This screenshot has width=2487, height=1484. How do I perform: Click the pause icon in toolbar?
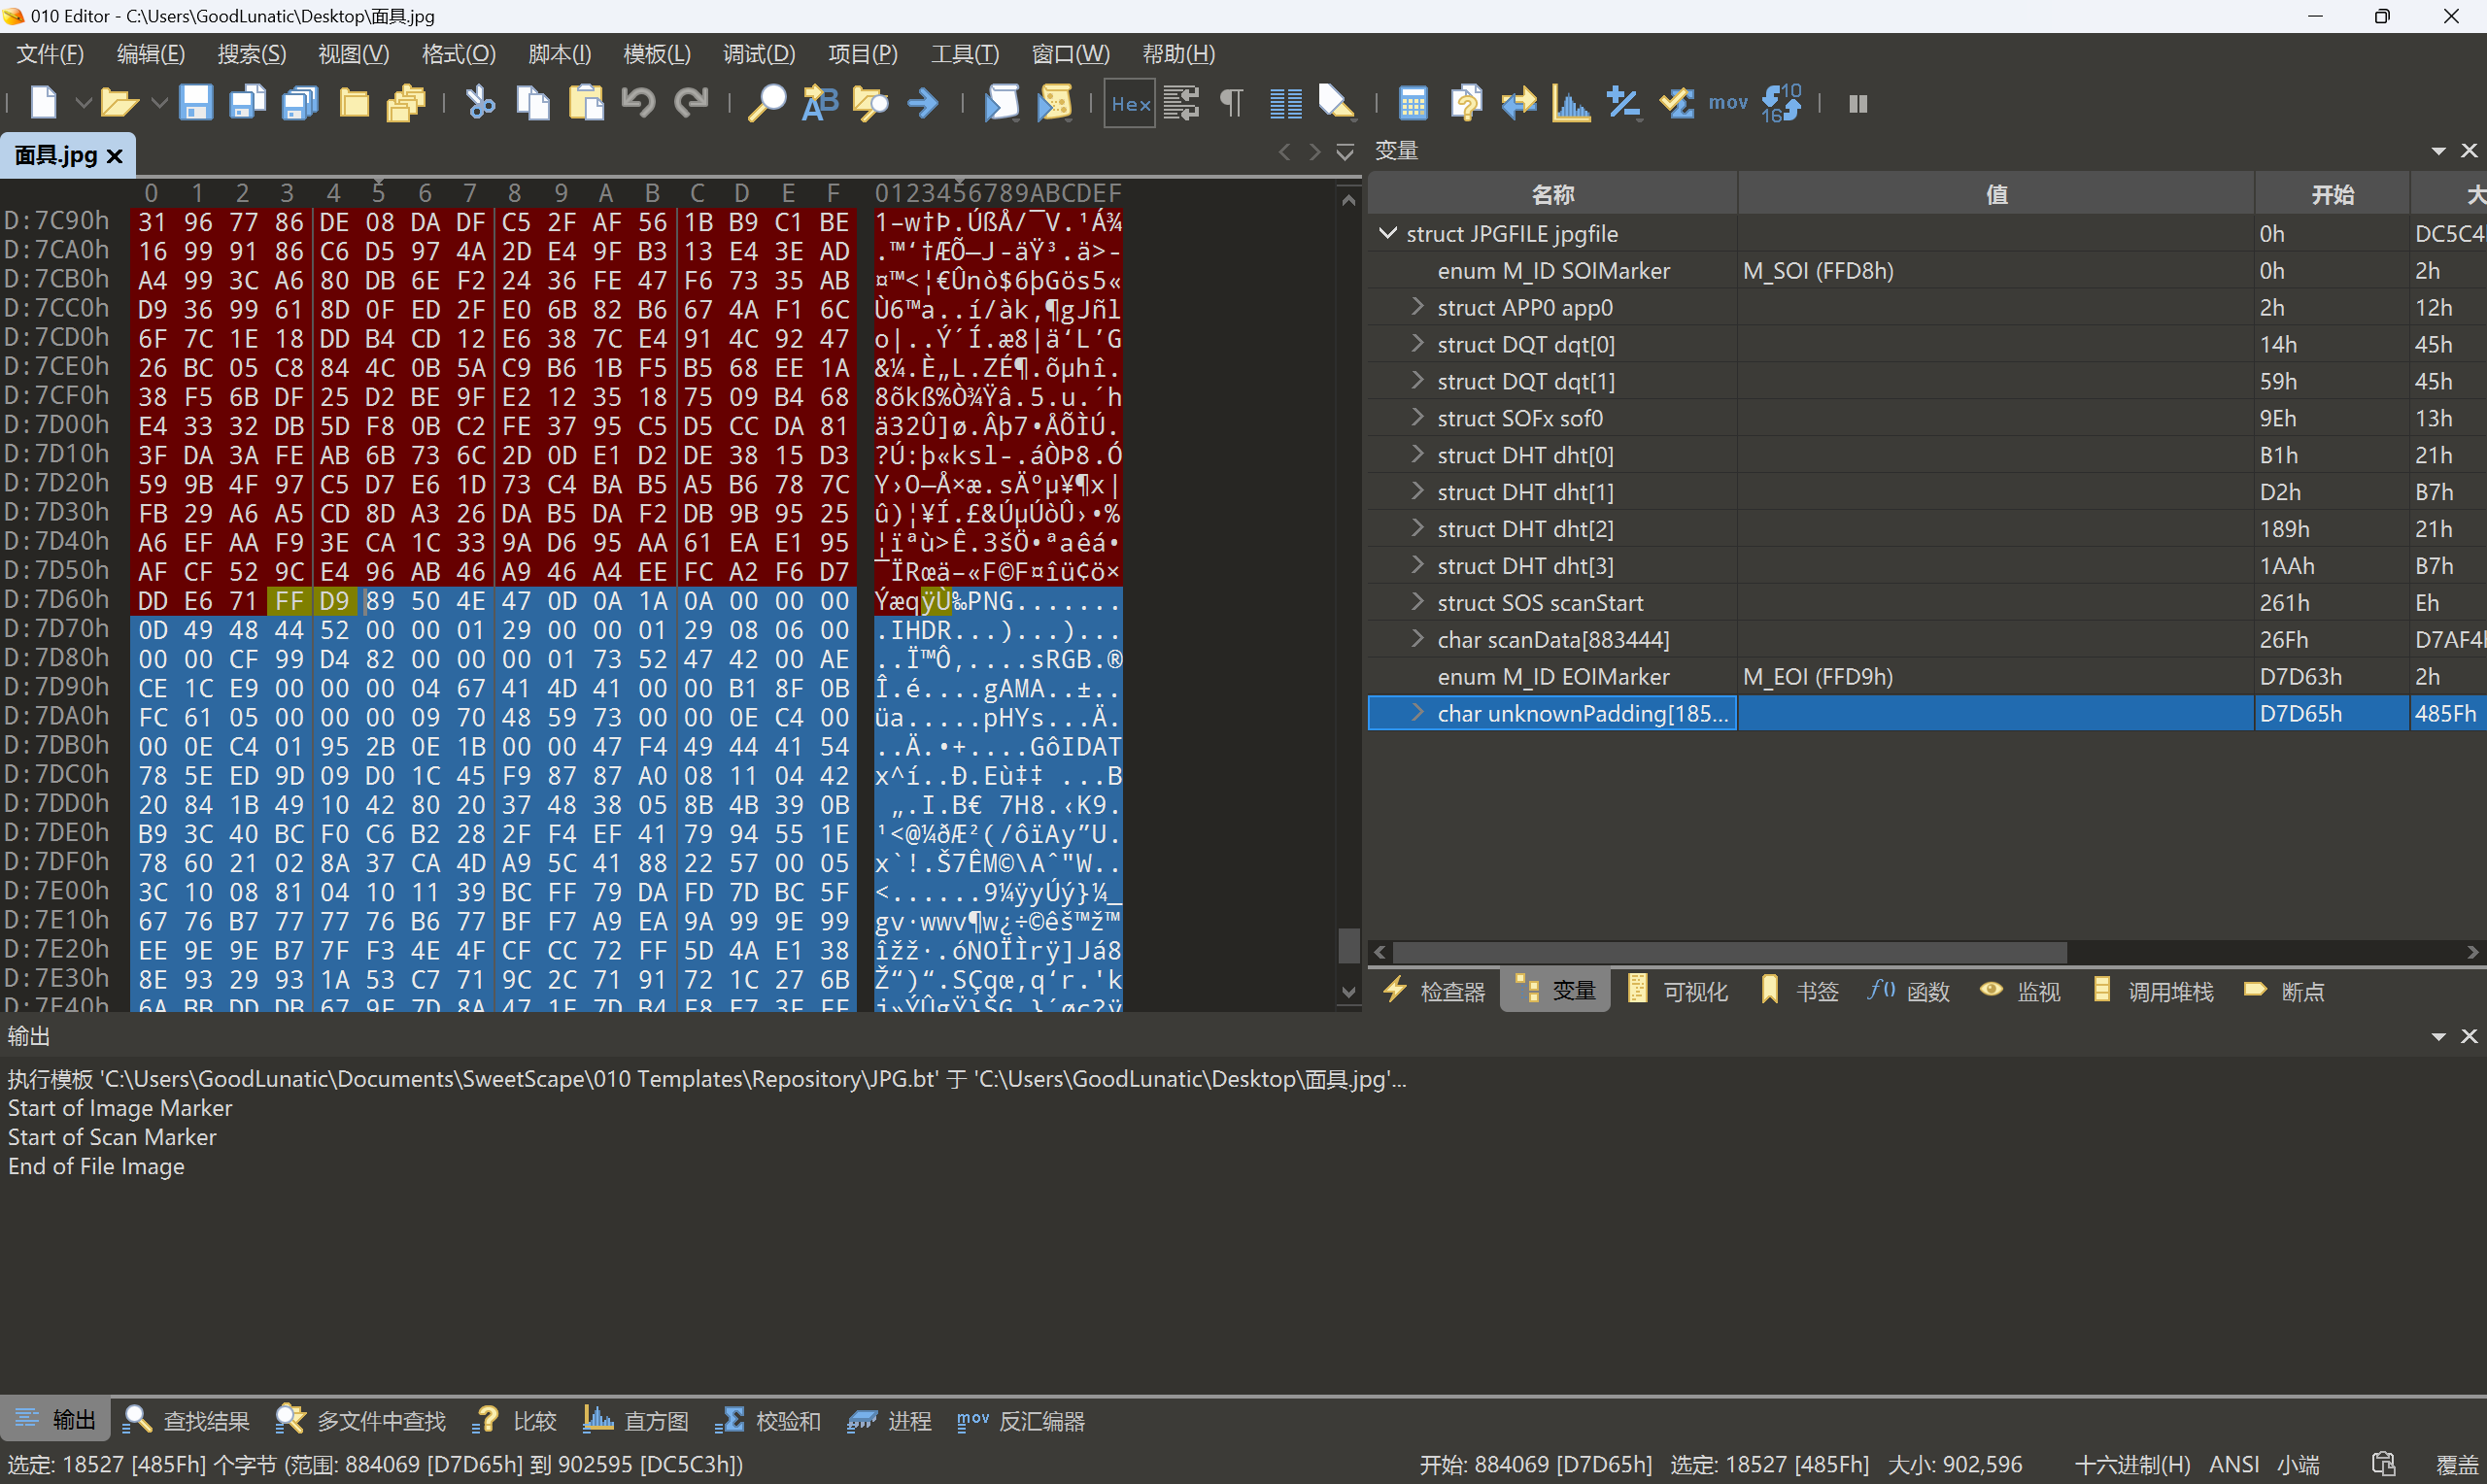pyautogui.click(x=1858, y=103)
